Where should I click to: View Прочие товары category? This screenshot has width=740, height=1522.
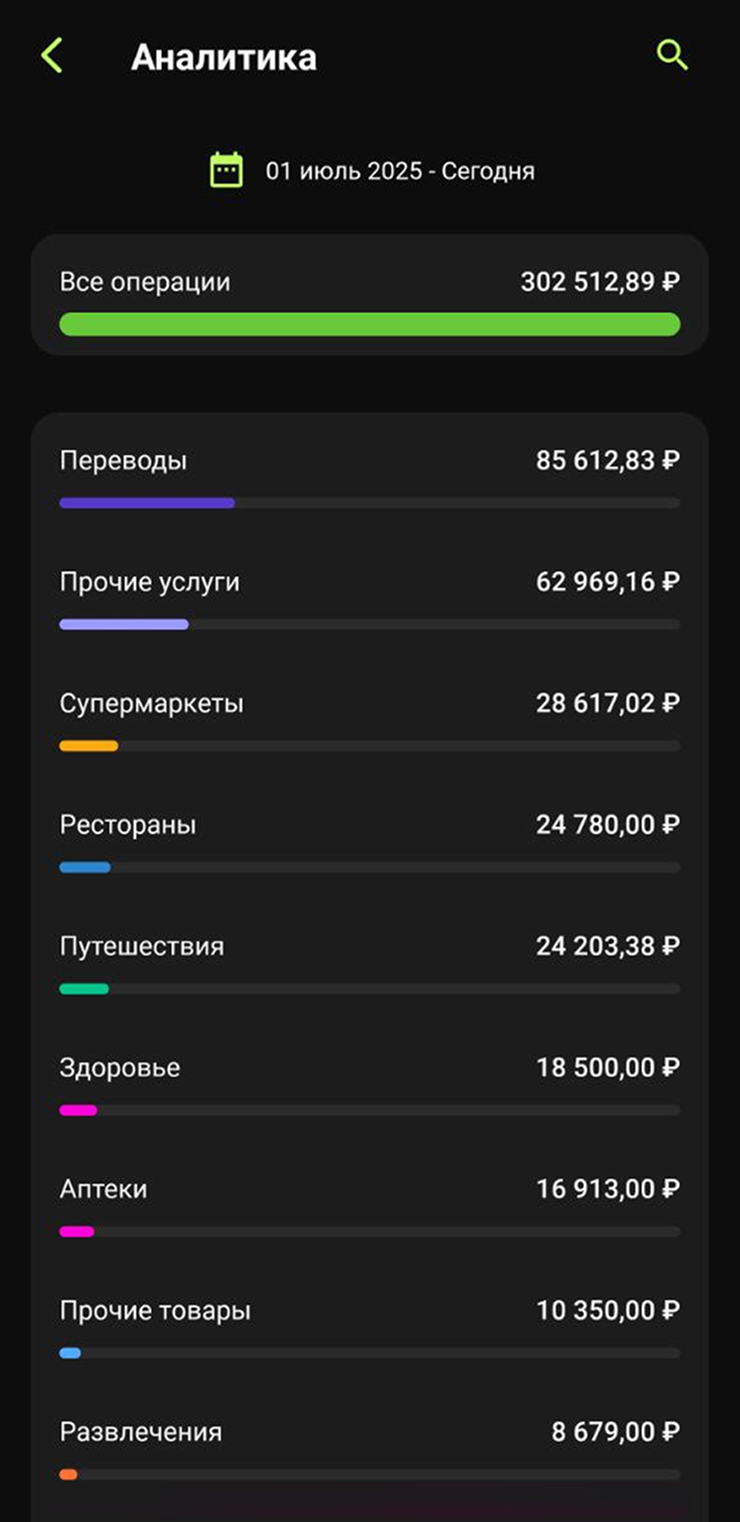(x=370, y=1326)
